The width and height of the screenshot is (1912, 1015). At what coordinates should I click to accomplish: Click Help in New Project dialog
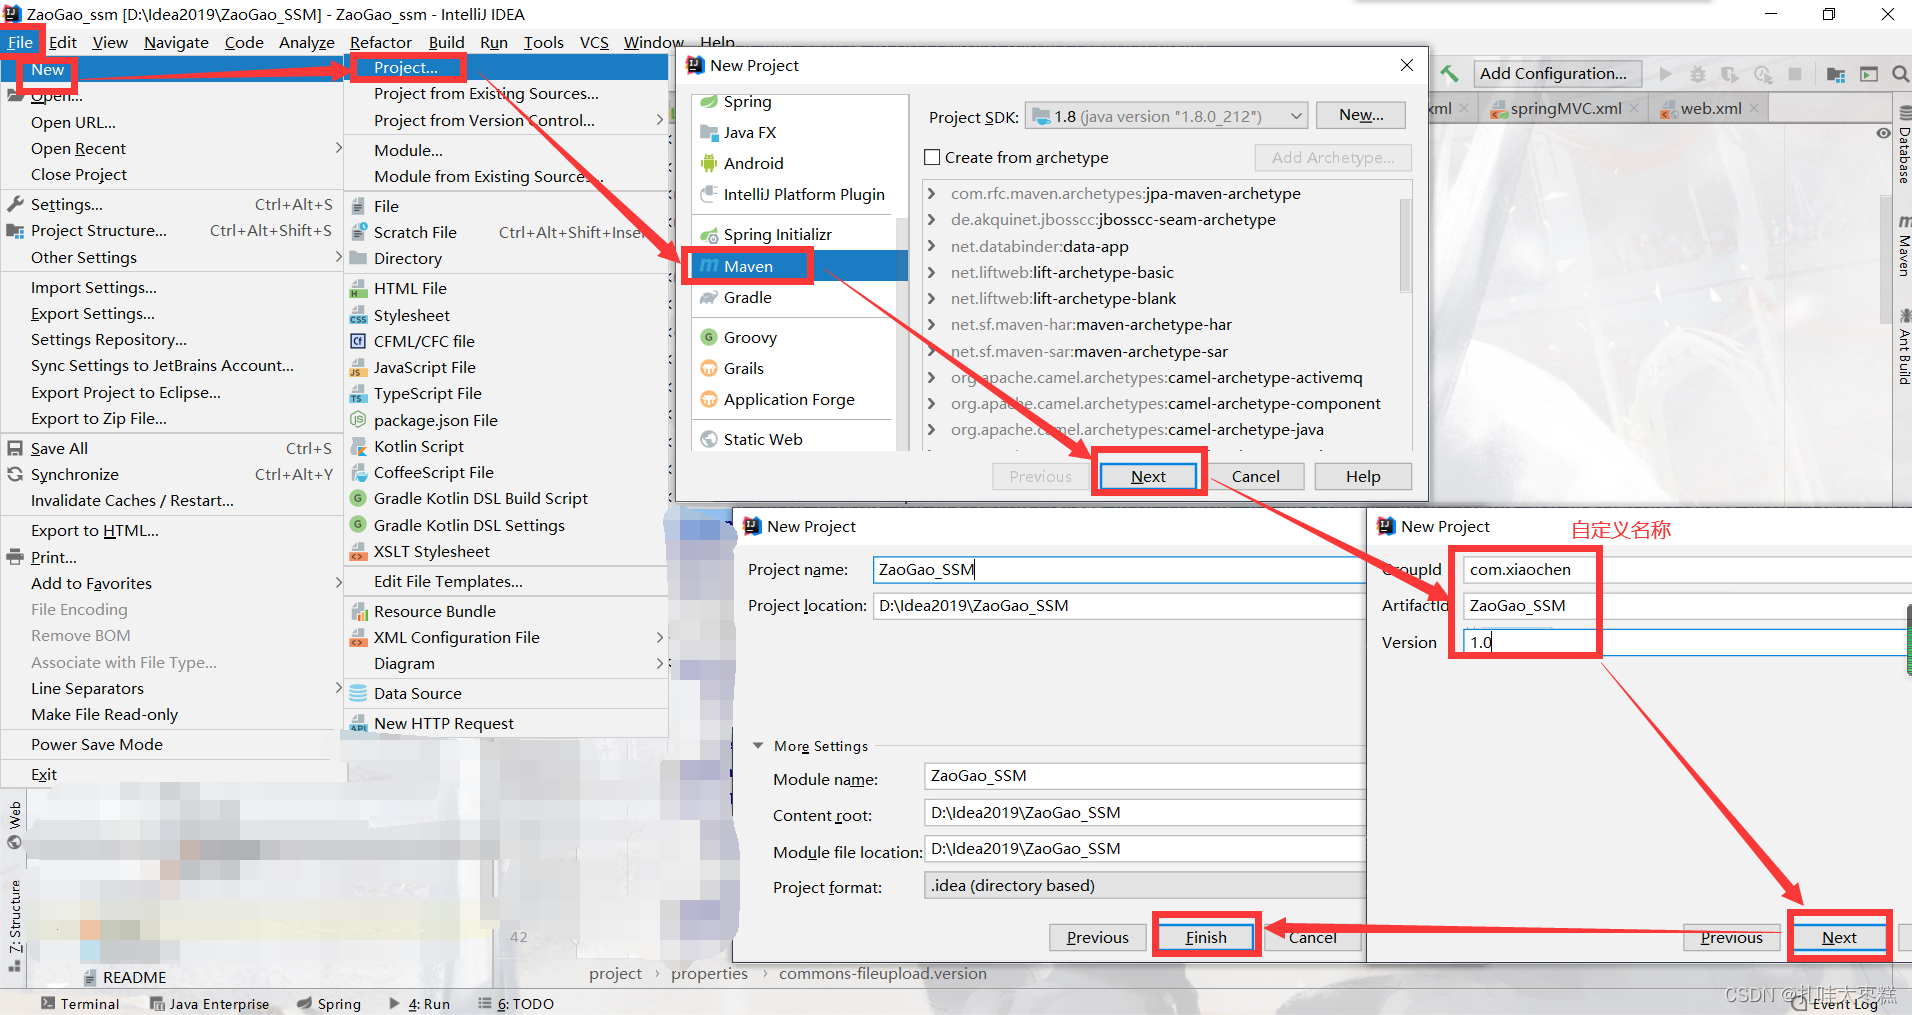click(x=1363, y=476)
